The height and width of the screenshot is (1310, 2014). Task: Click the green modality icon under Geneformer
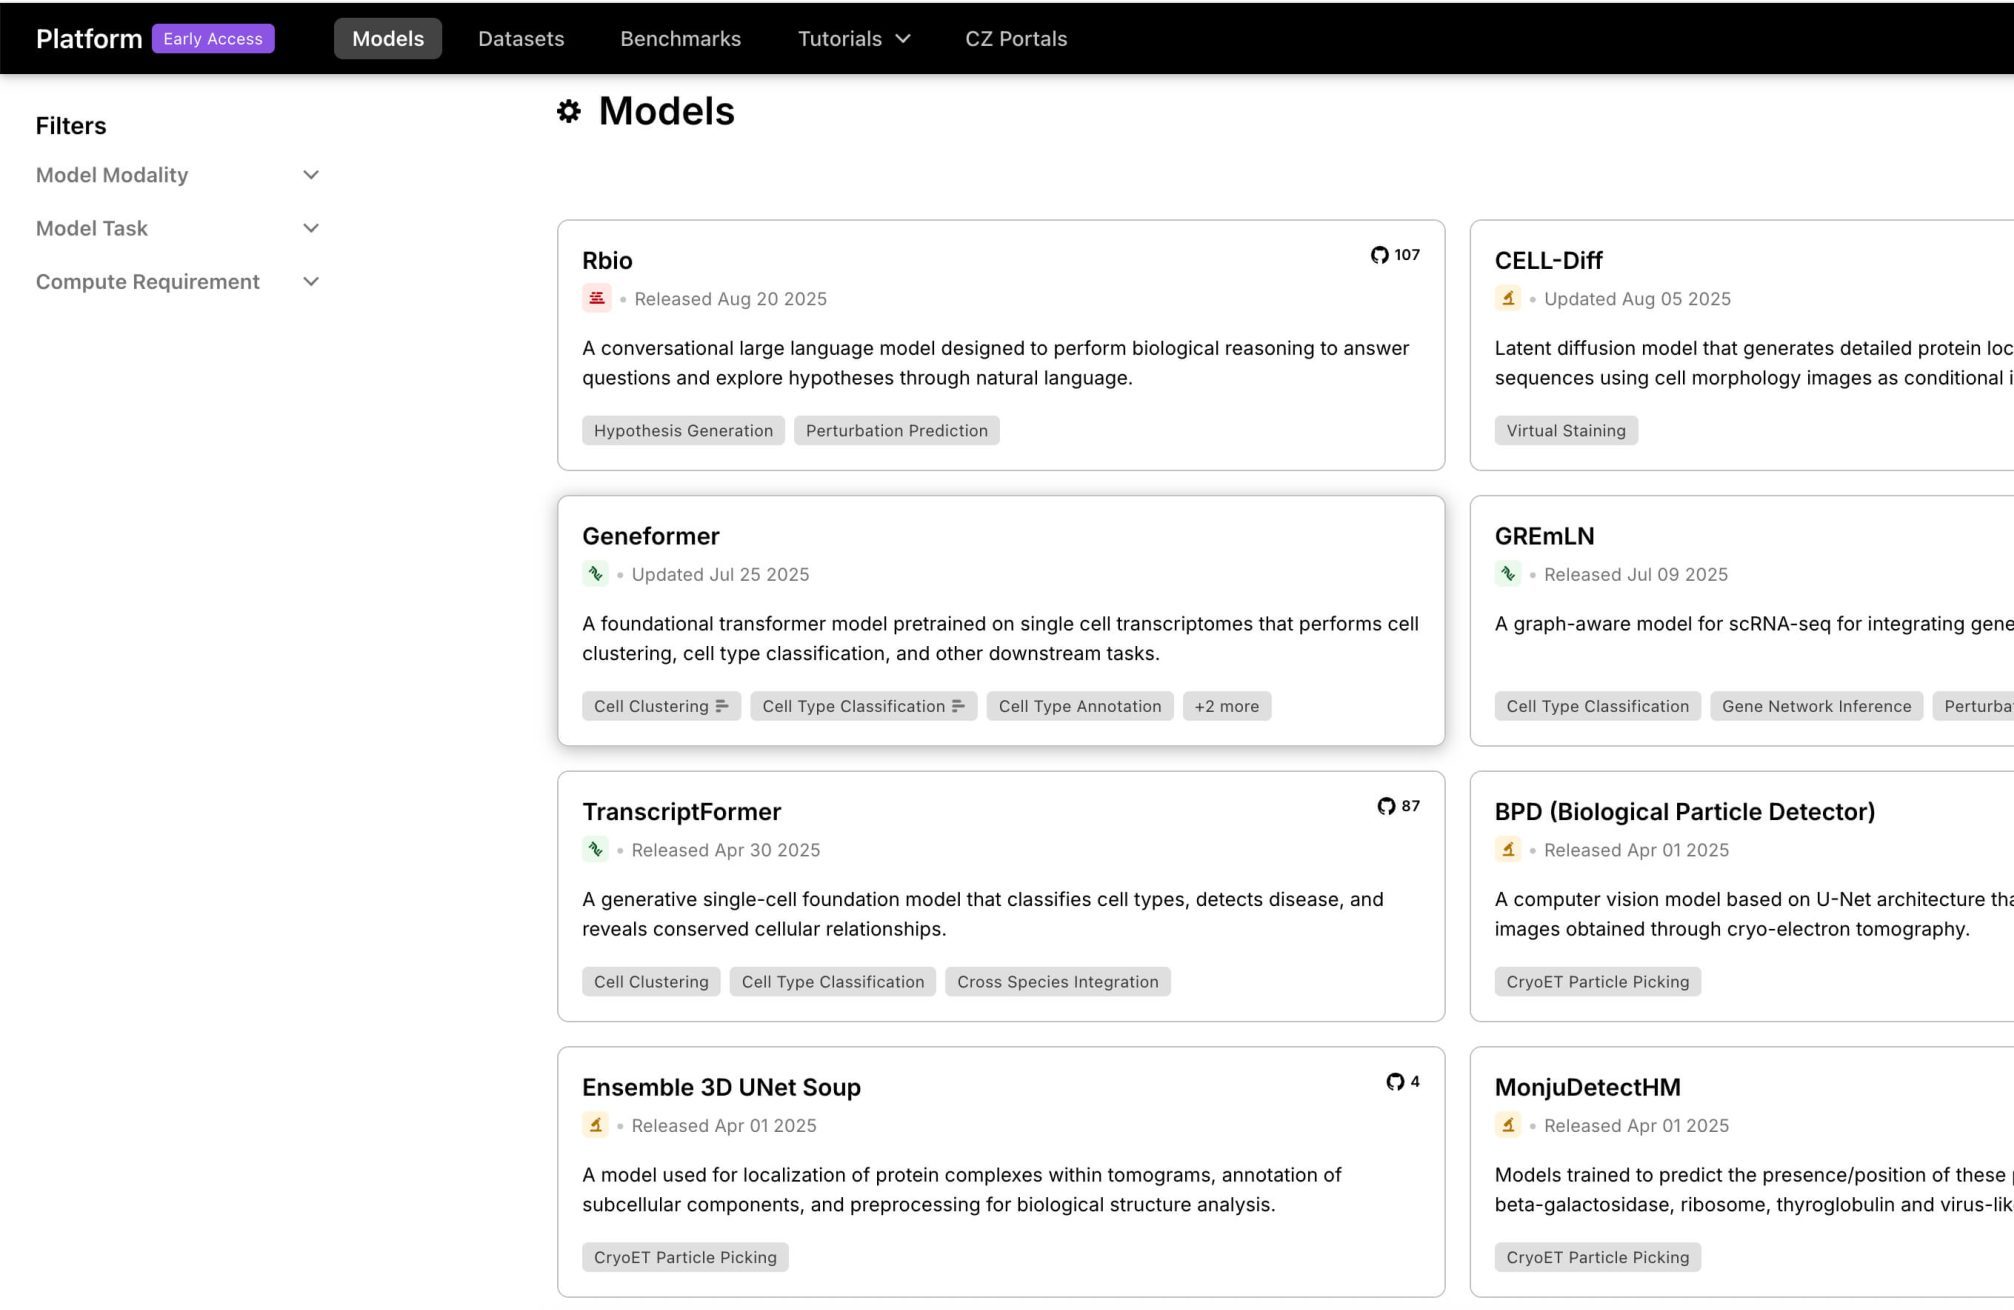point(595,574)
